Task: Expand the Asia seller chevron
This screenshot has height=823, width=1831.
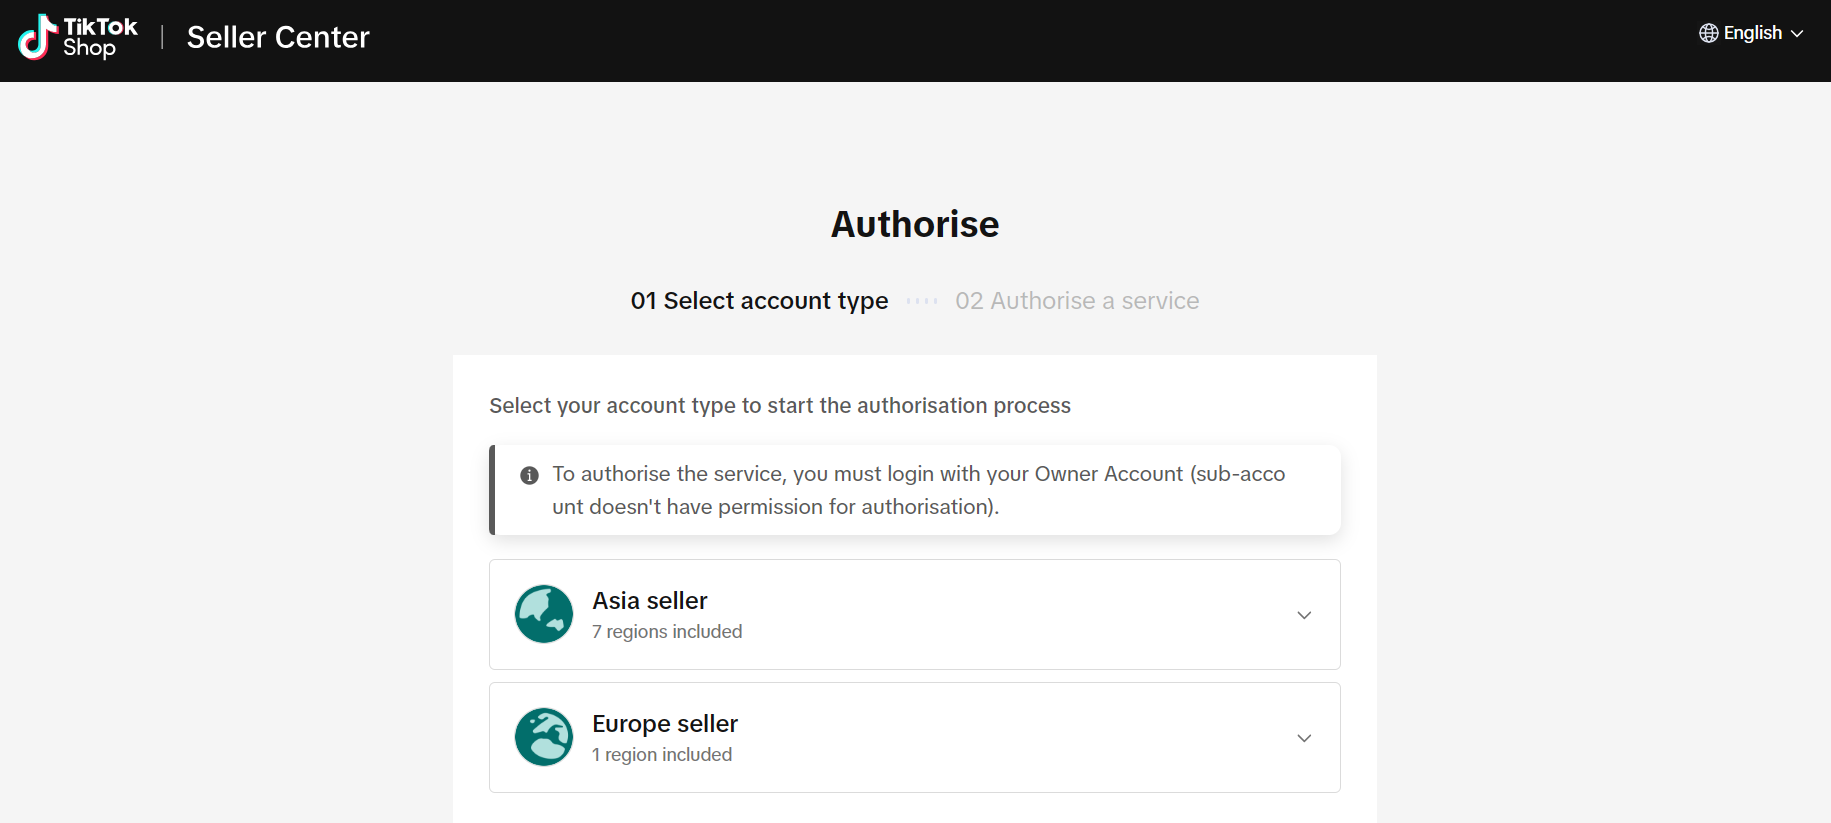Action: tap(1304, 615)
